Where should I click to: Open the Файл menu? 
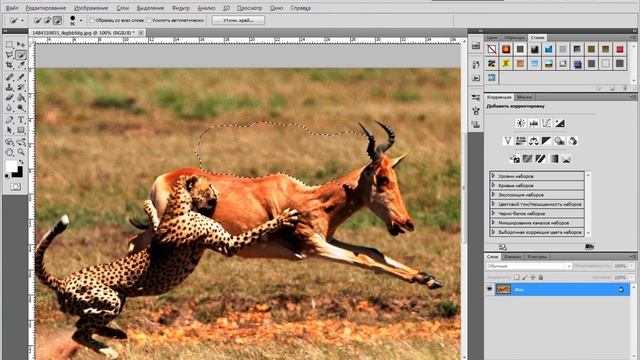(x=12, y=8)
